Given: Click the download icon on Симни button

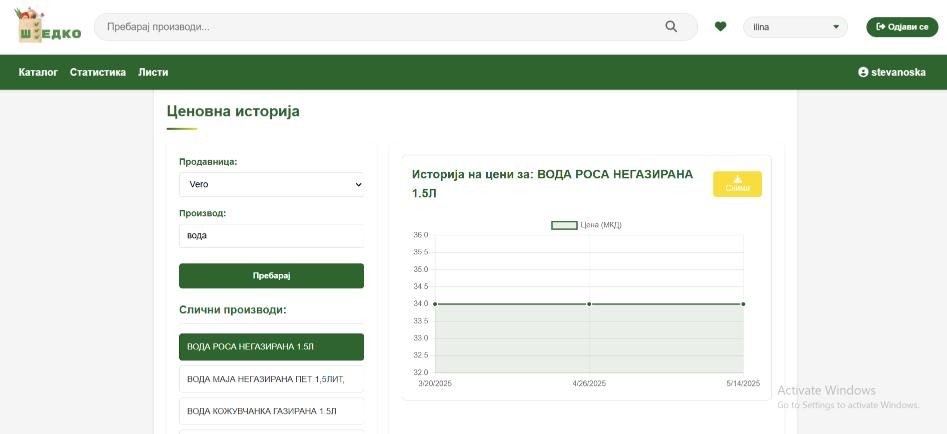Looking at the screenshot, I should tap(737, 179).
